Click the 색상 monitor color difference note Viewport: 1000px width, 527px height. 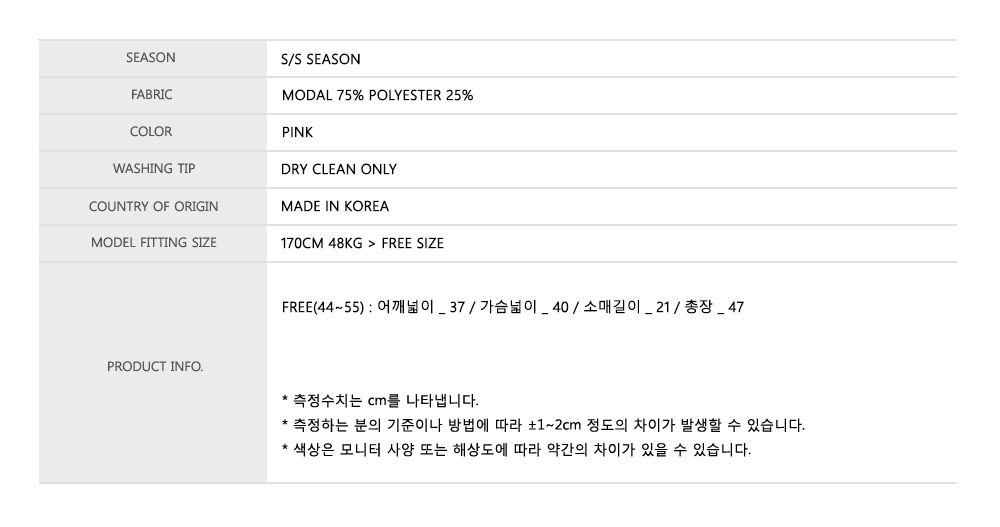pyautogui.click(x=516, y=450)
